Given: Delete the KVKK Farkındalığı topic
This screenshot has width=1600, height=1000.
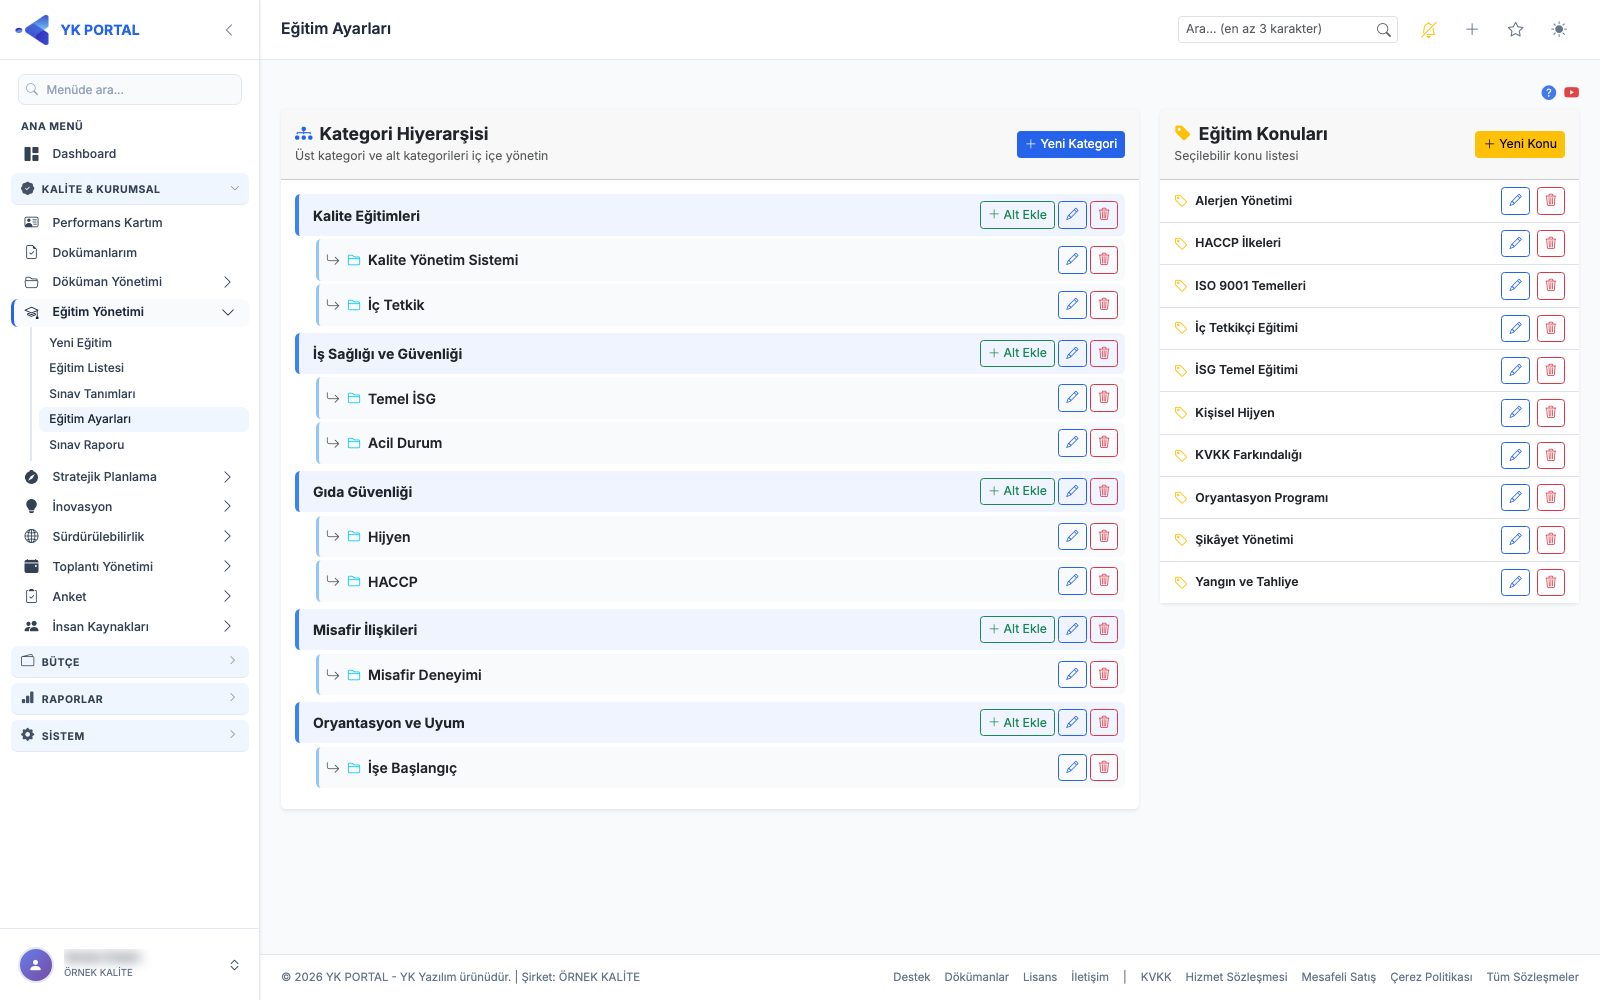Looking at the screenshot, I should [x=1551, y=455].
